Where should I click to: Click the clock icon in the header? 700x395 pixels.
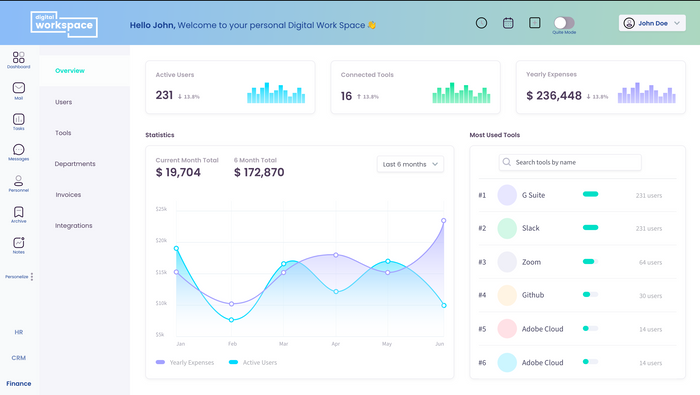[481, 23]
